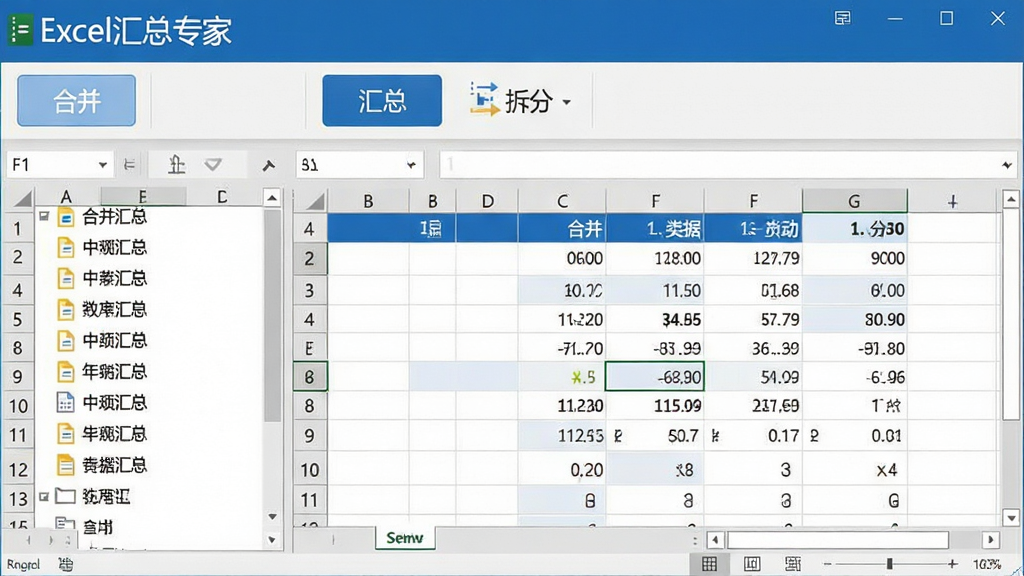
Task: Select the 合并汇总 tree item
Action: tap(114, 216)
